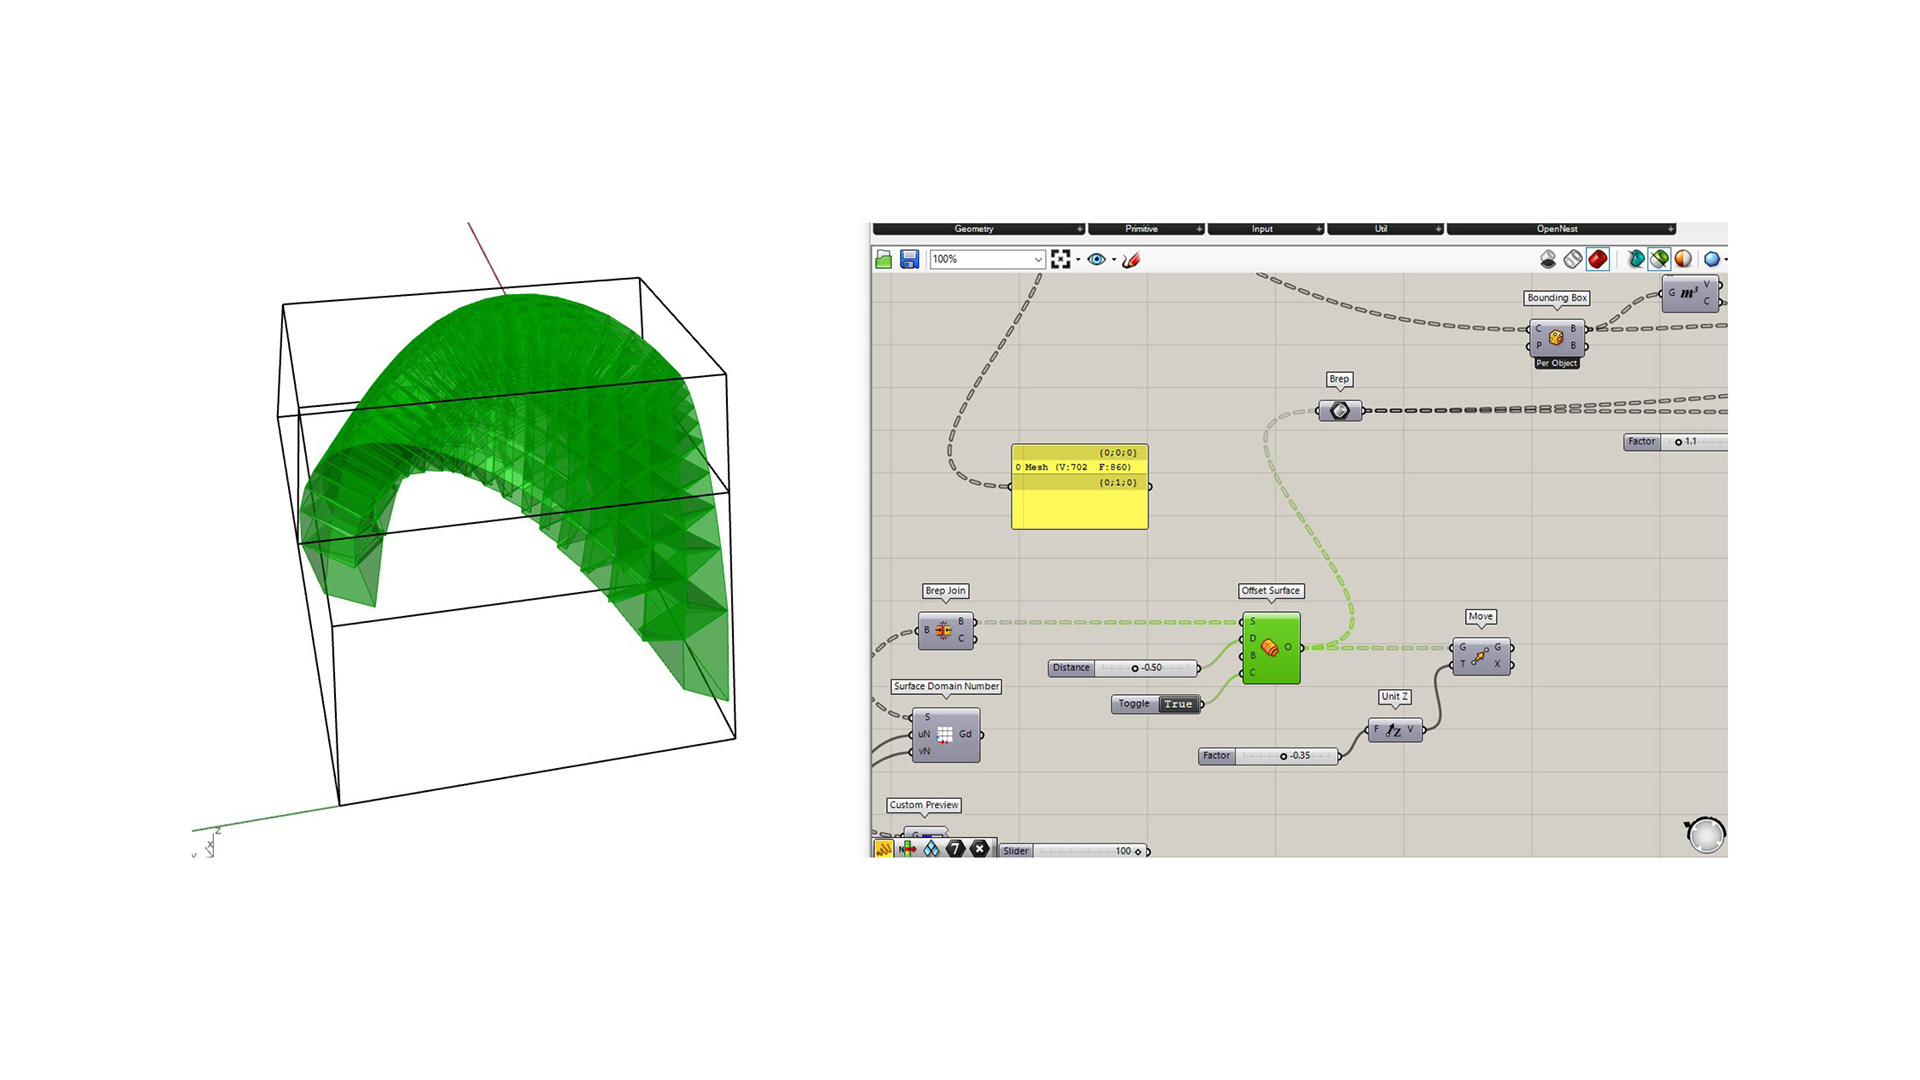
Task: Expand the OpenNest panel plus arrow
Action: 1670,229
